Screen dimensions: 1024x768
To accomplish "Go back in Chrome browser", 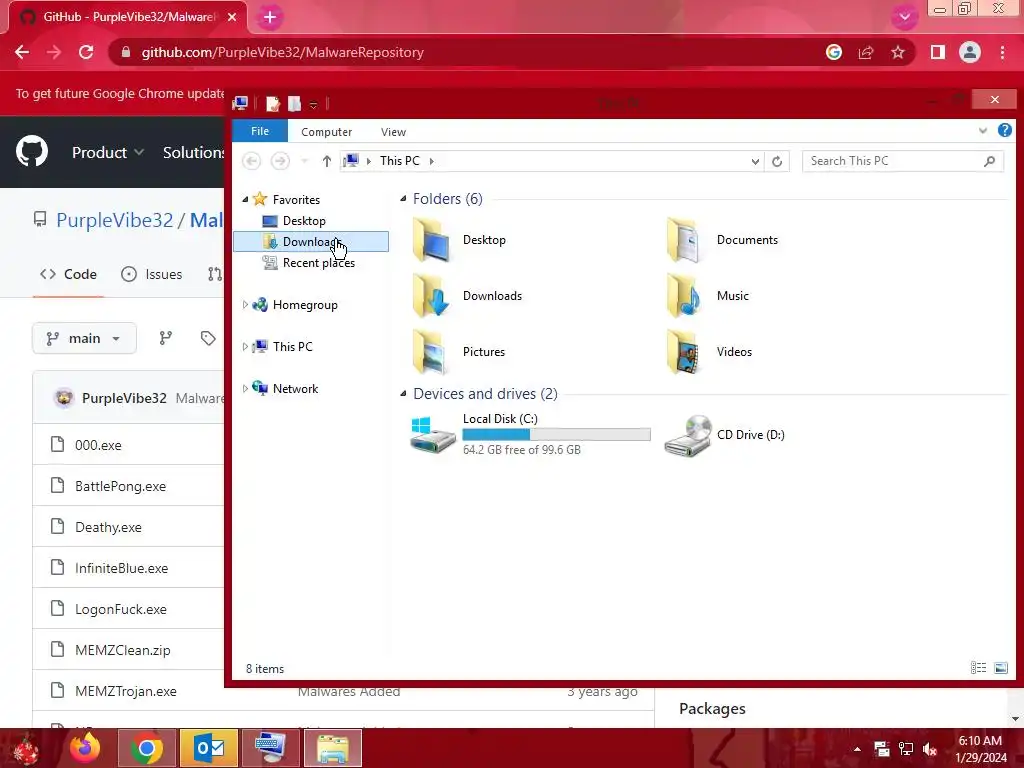I will click(x=22, y=52).
